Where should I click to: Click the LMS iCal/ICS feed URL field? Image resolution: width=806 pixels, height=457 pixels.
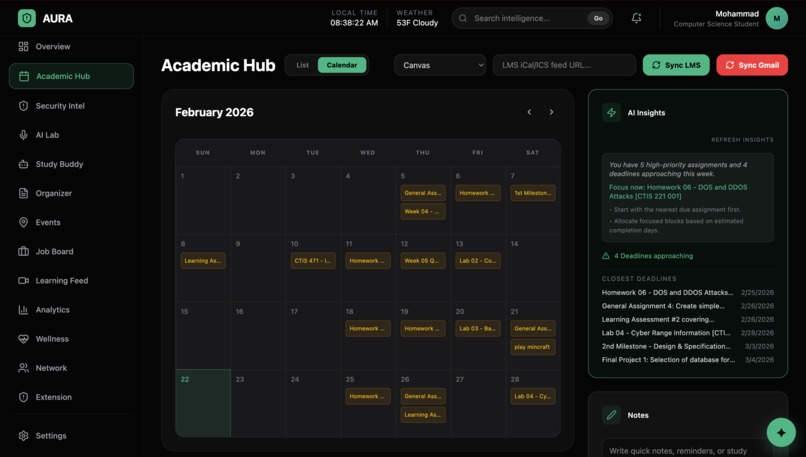(564, 65)
